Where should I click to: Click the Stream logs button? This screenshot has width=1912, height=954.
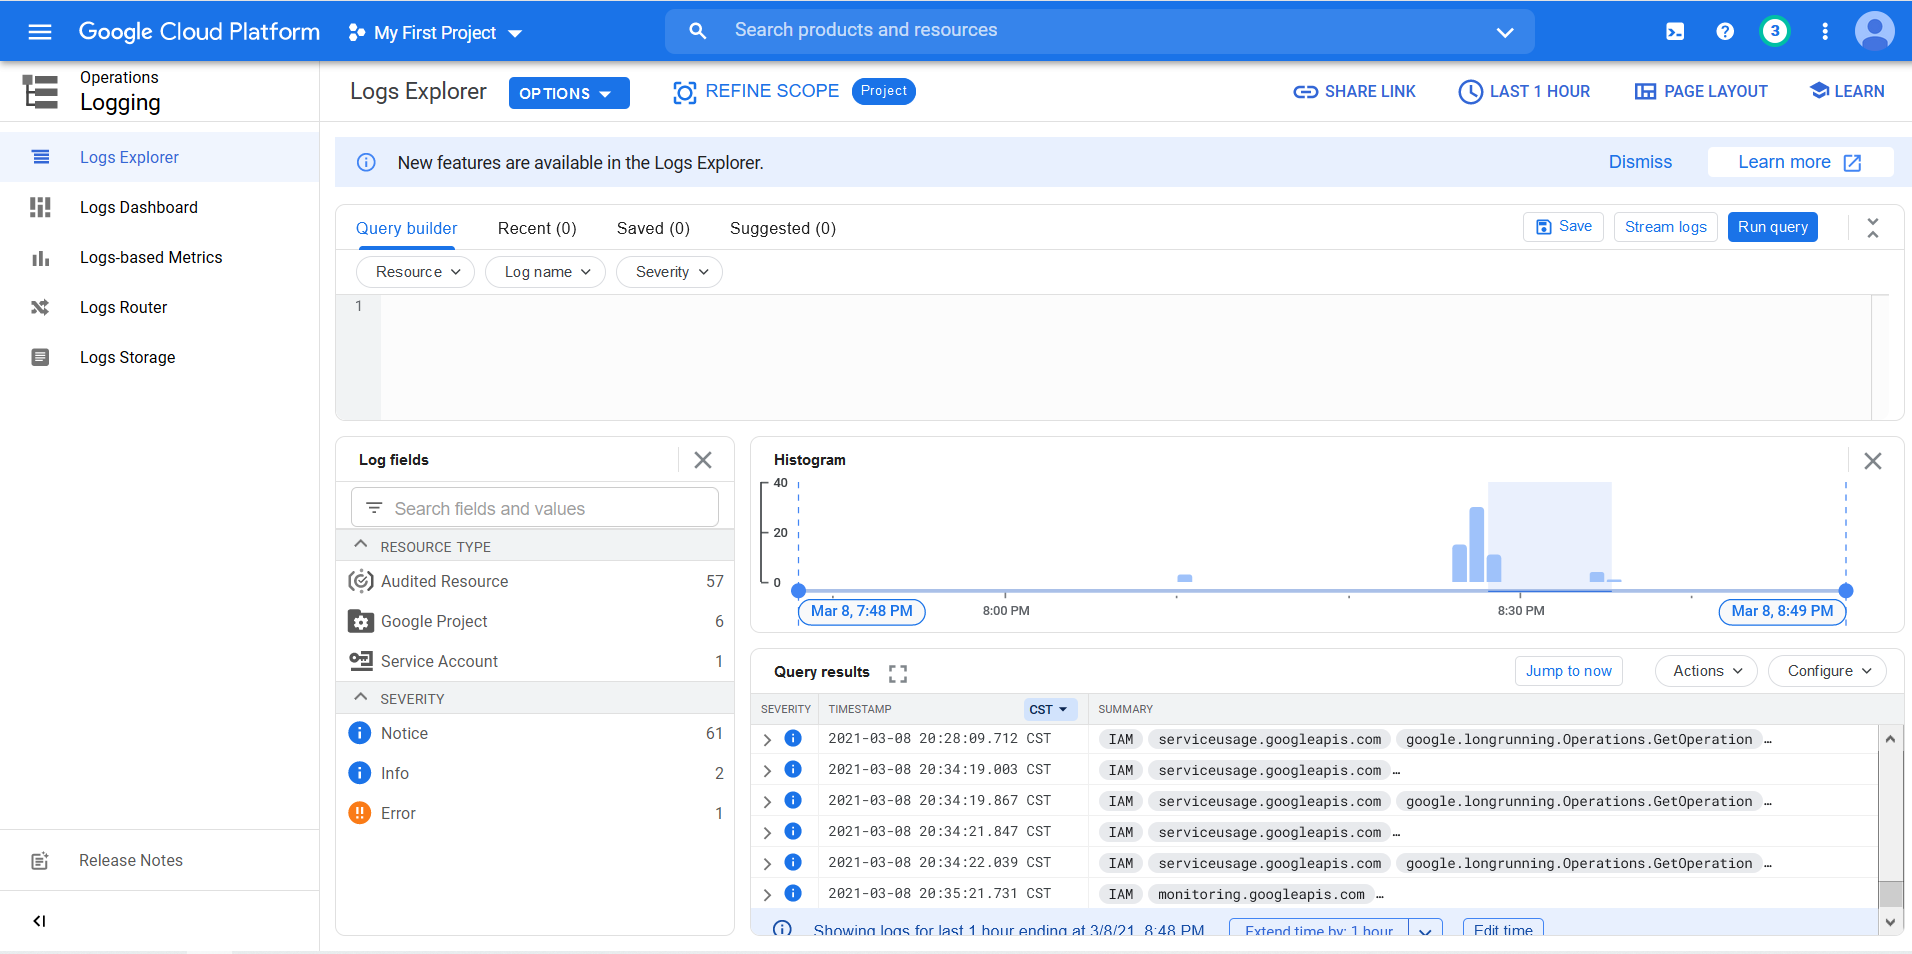[1666, 227]
